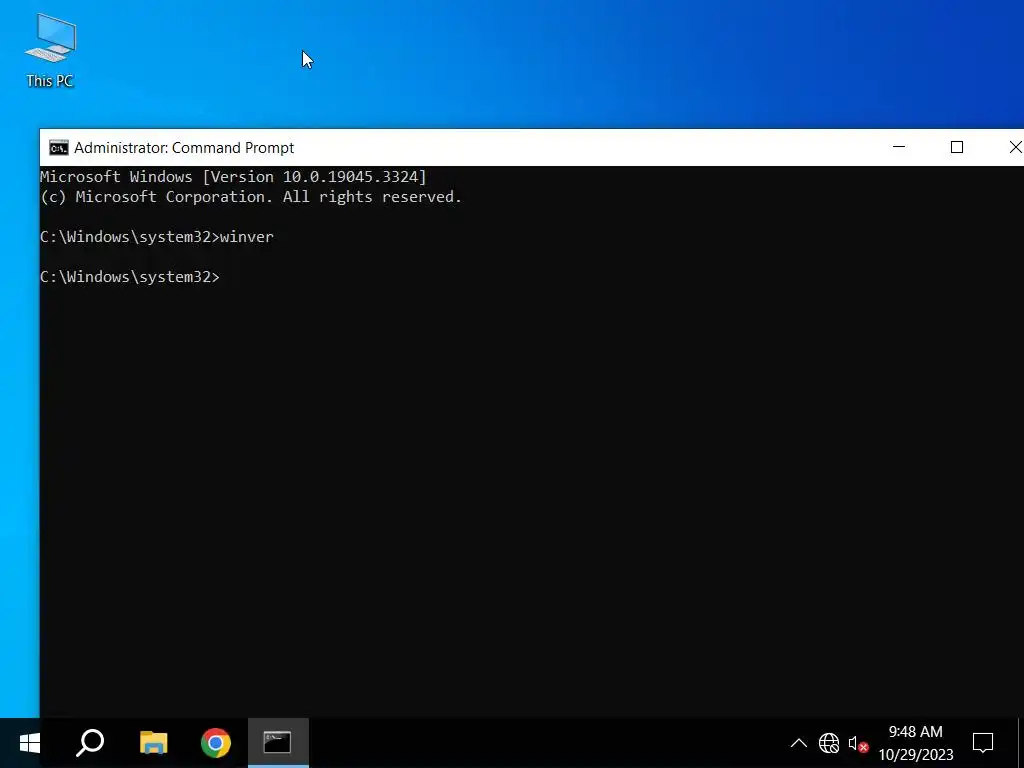Open taskbar Search magnifier

pyautogui.click(x=90, y=743)
